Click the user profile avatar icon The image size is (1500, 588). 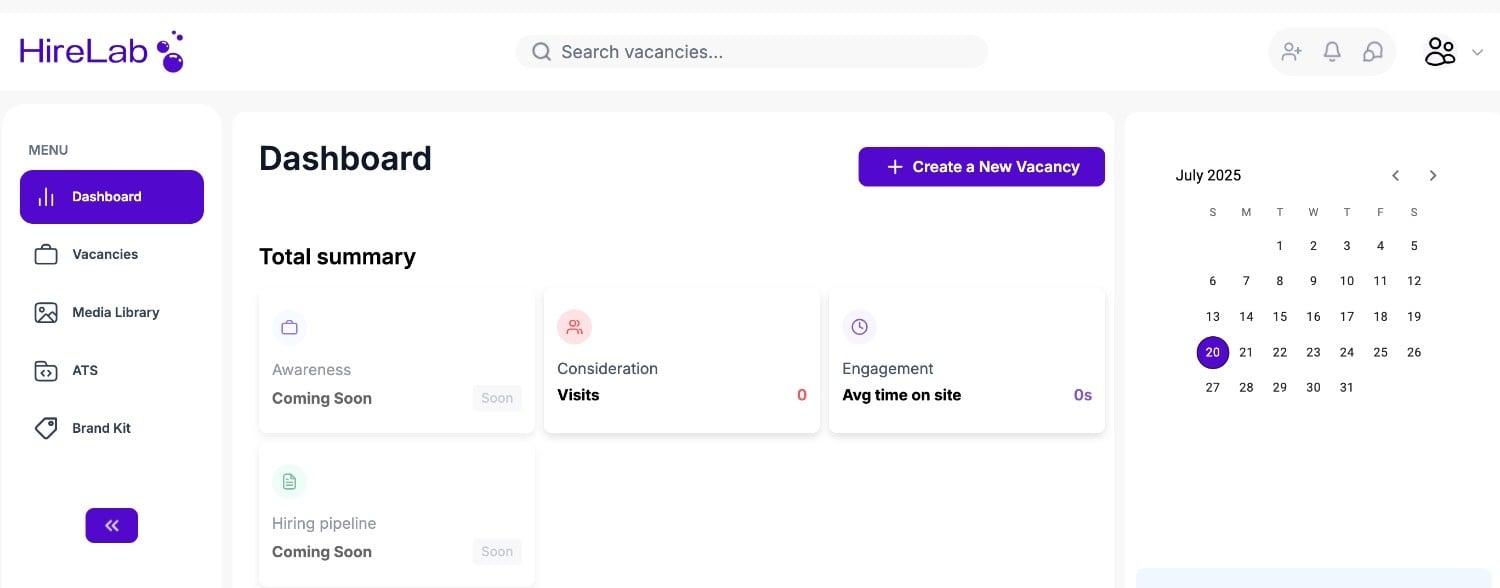[x=1440, y=52]
